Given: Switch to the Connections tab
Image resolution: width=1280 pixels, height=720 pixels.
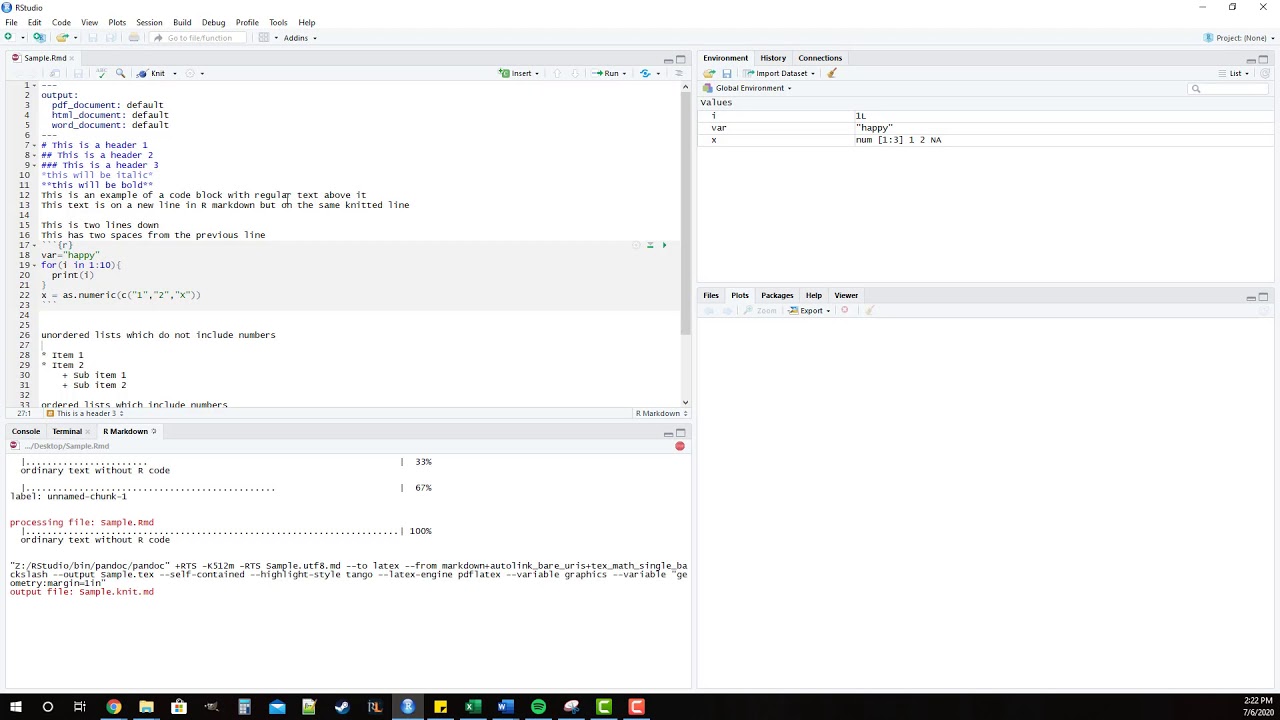Looking at the screenshot, I should (x=820, y=58).
